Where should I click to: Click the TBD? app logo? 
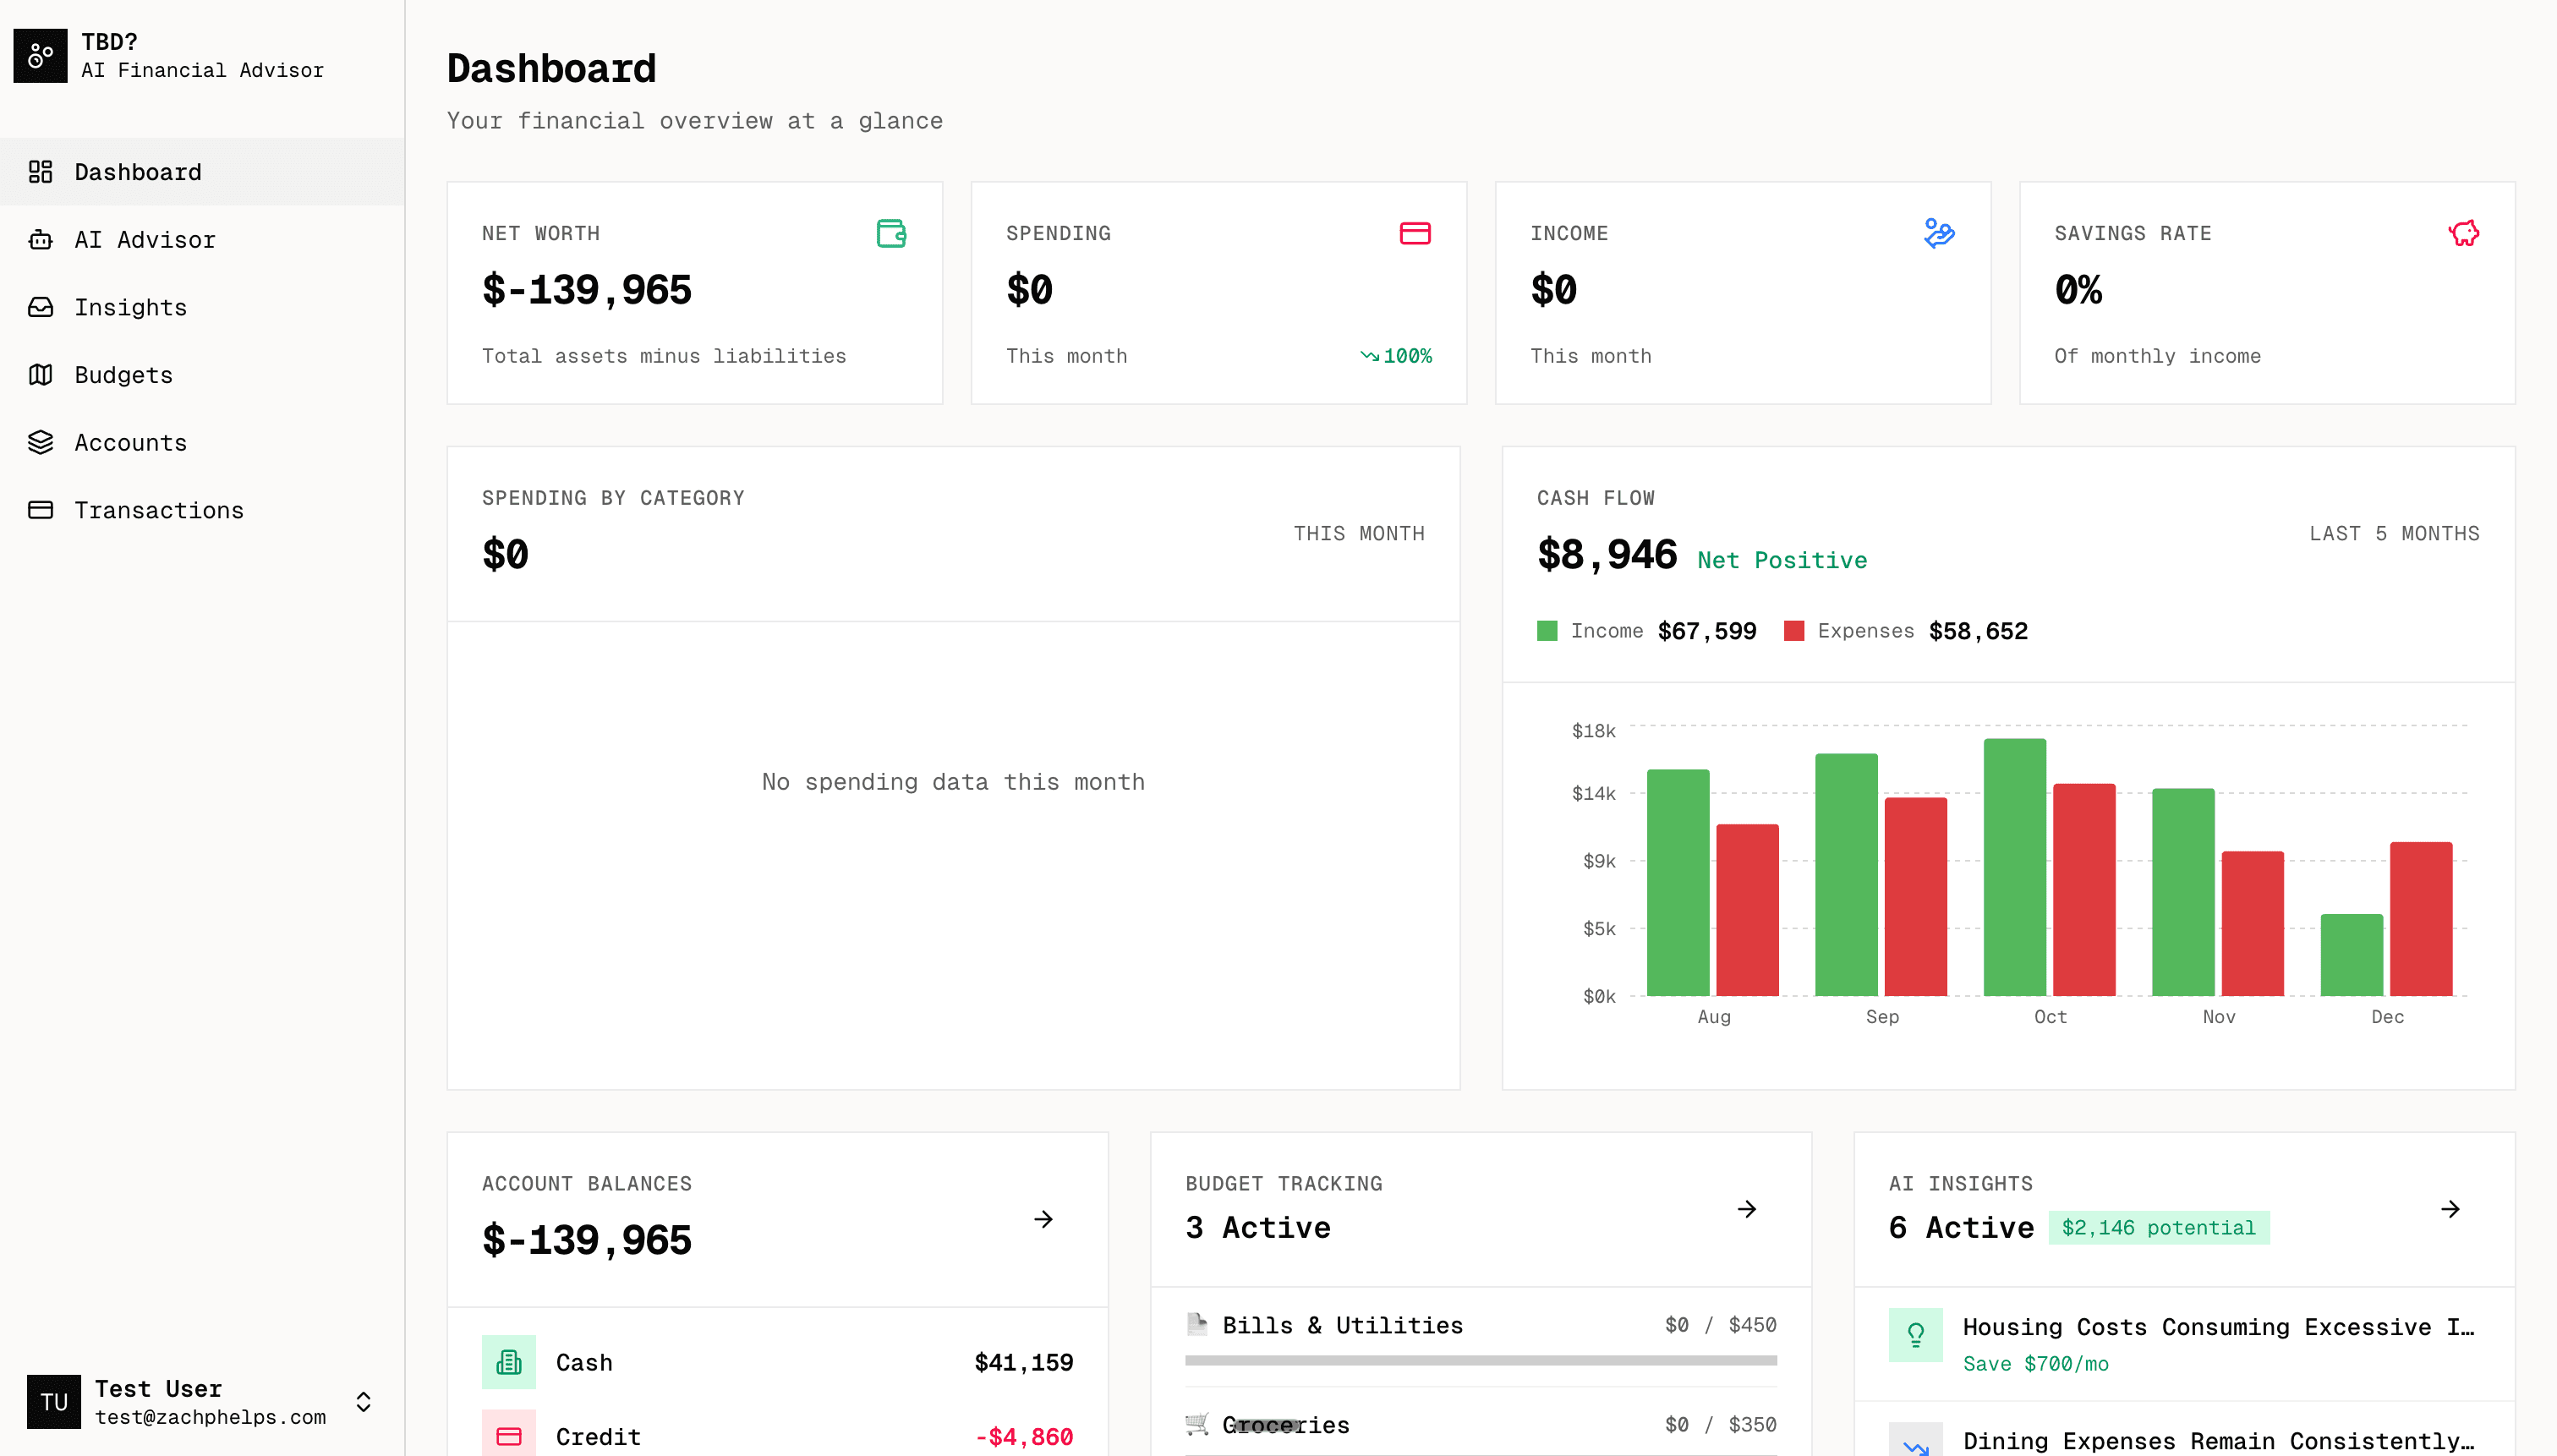pyautogui.click(x=40, y=55)
